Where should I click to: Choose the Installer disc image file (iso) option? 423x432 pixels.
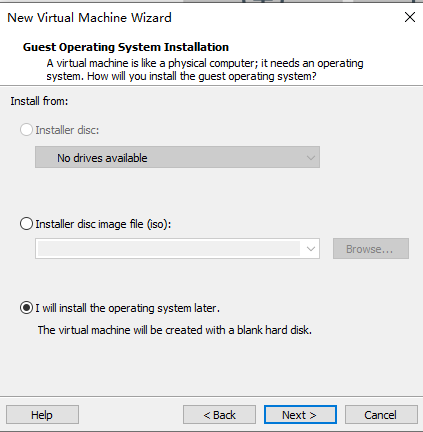coord(26,224)
